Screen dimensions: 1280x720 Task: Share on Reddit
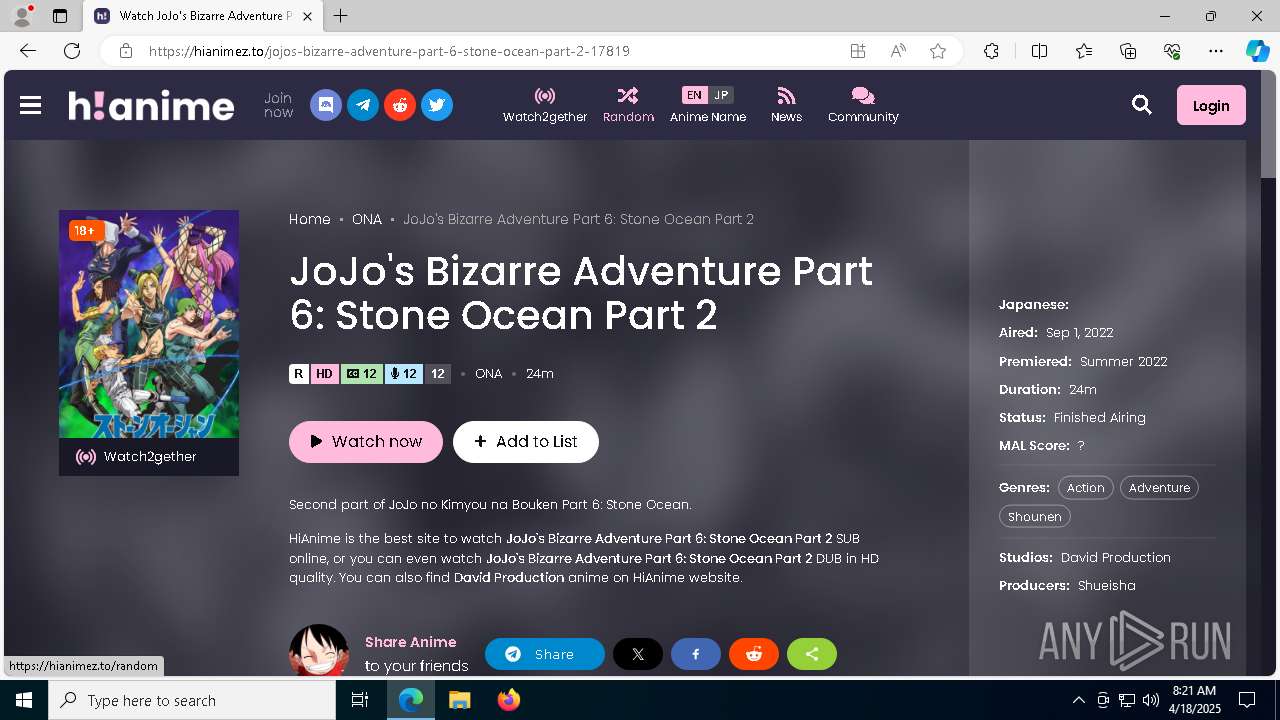(754, 654)
